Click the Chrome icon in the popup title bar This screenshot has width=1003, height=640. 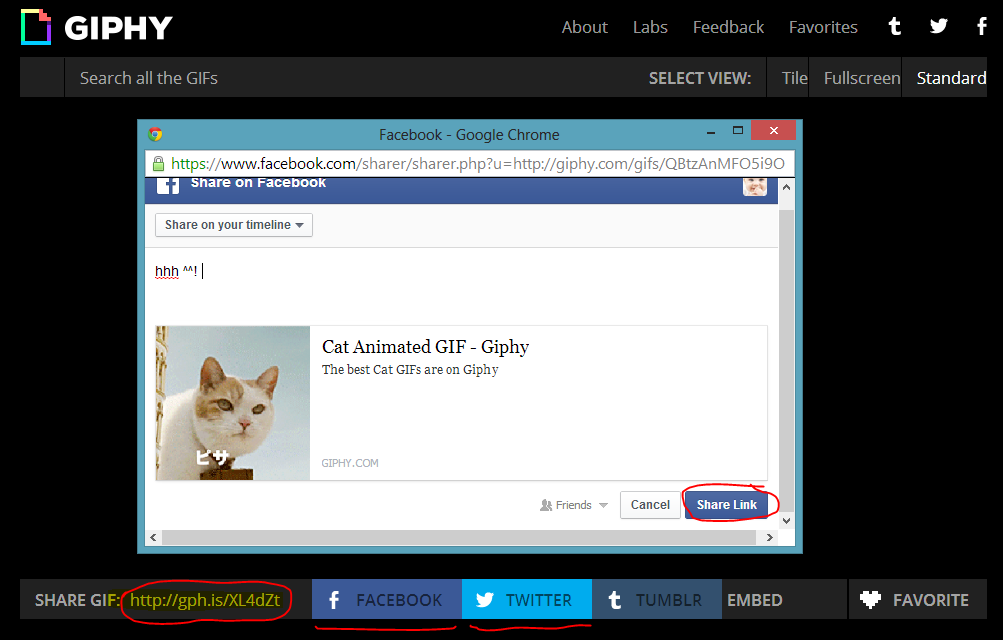point(155,134)
